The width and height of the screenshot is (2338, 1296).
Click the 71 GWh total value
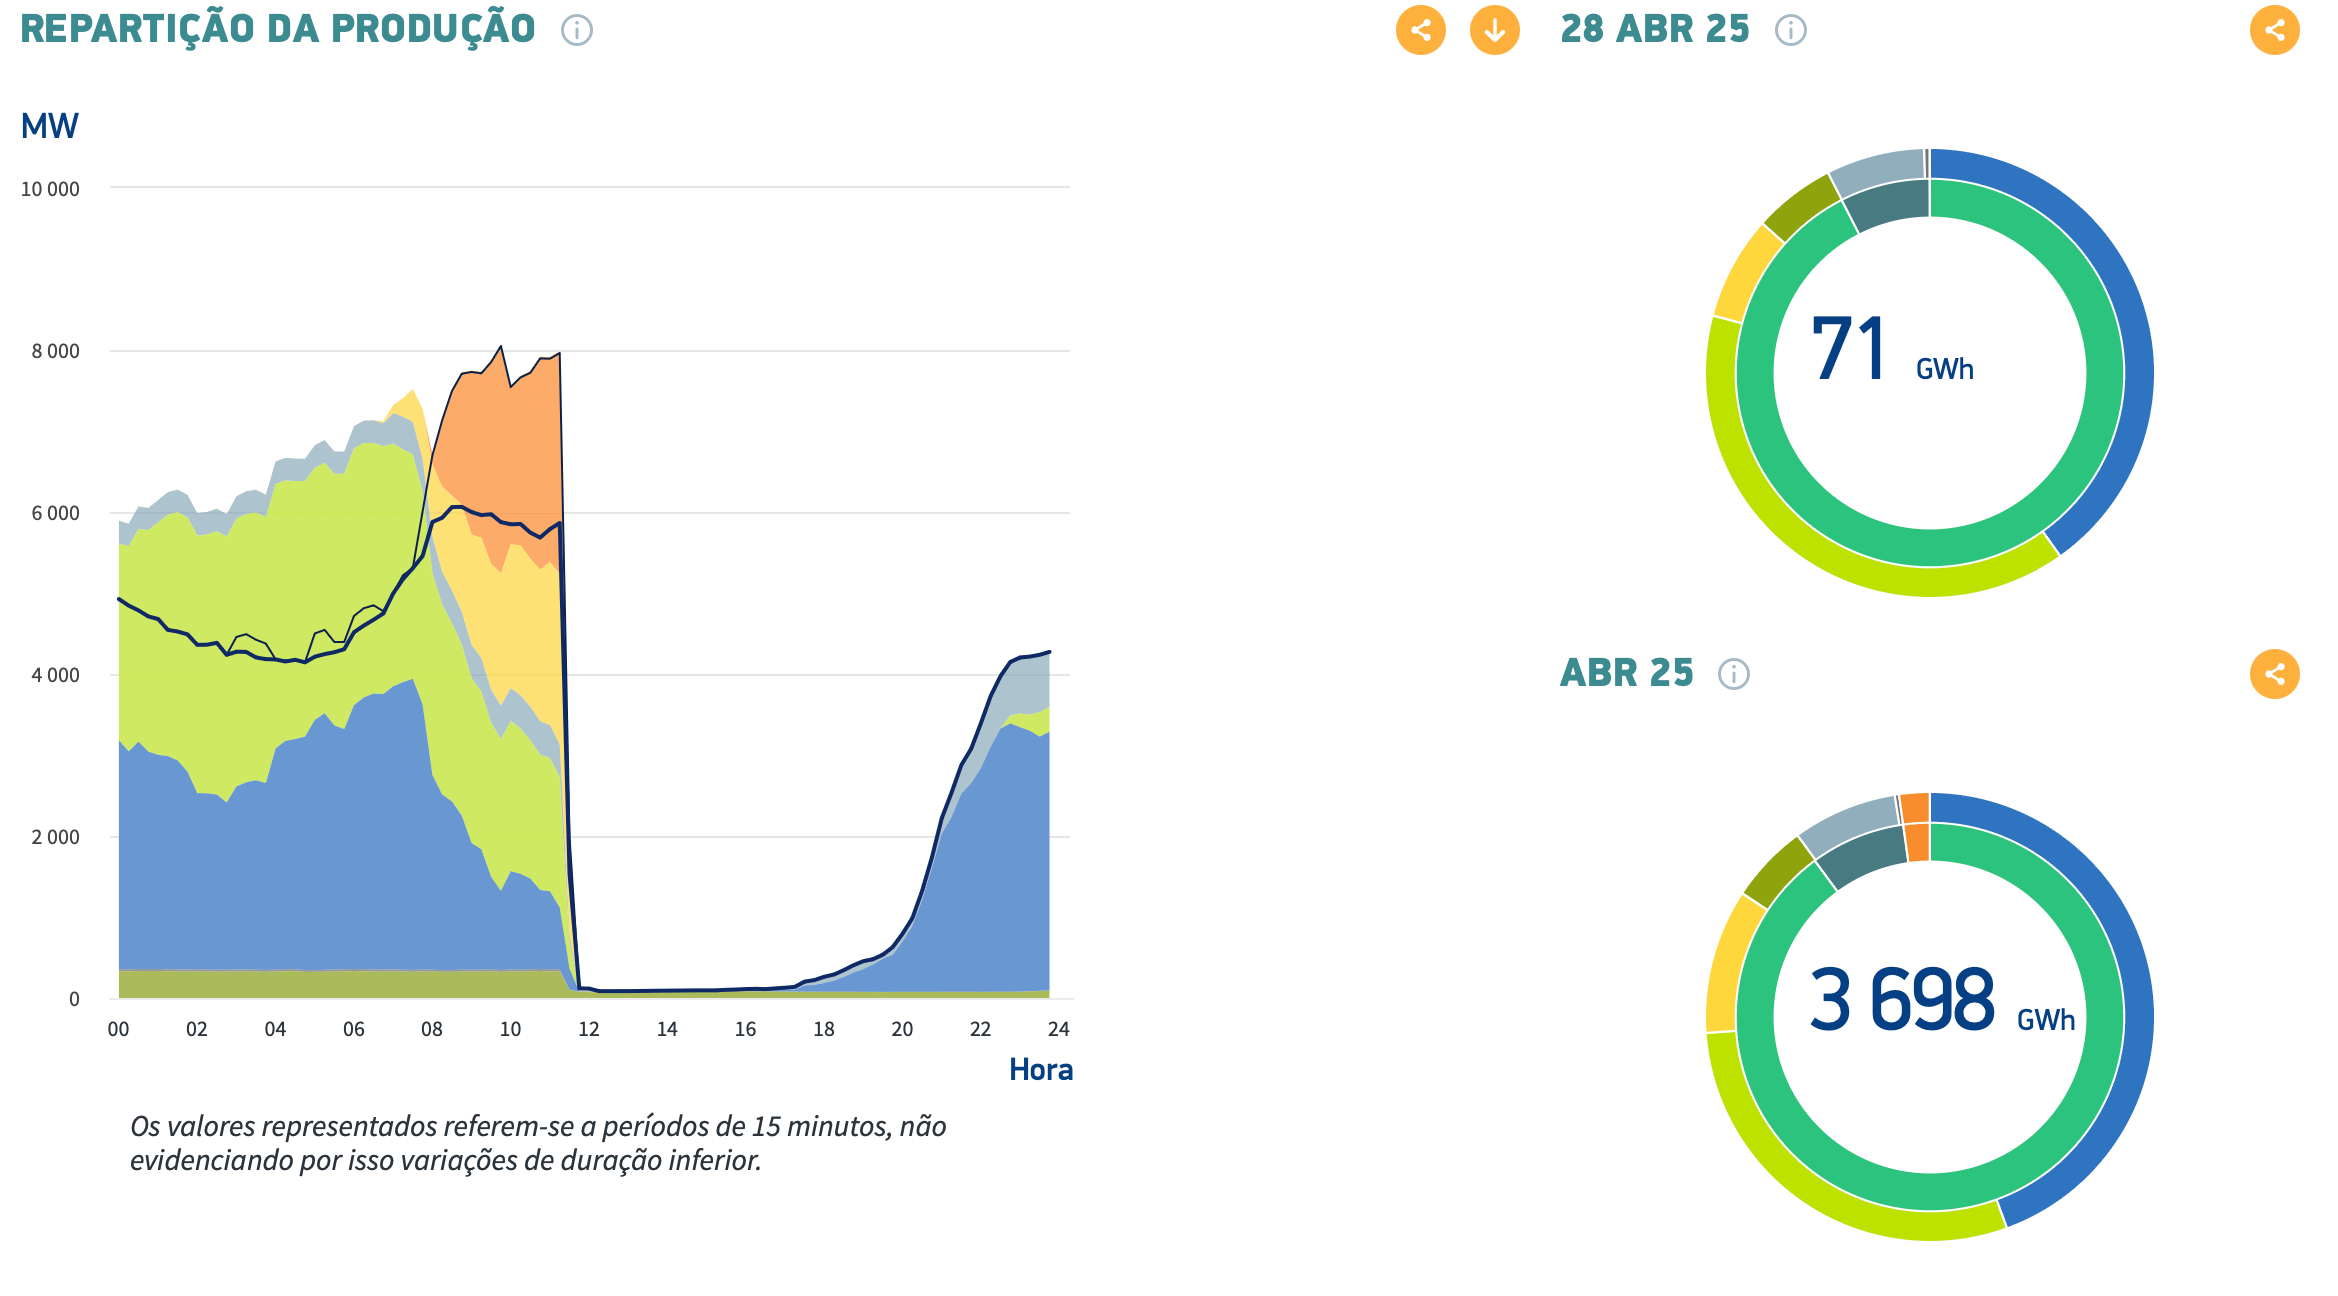coord(1892,349)
